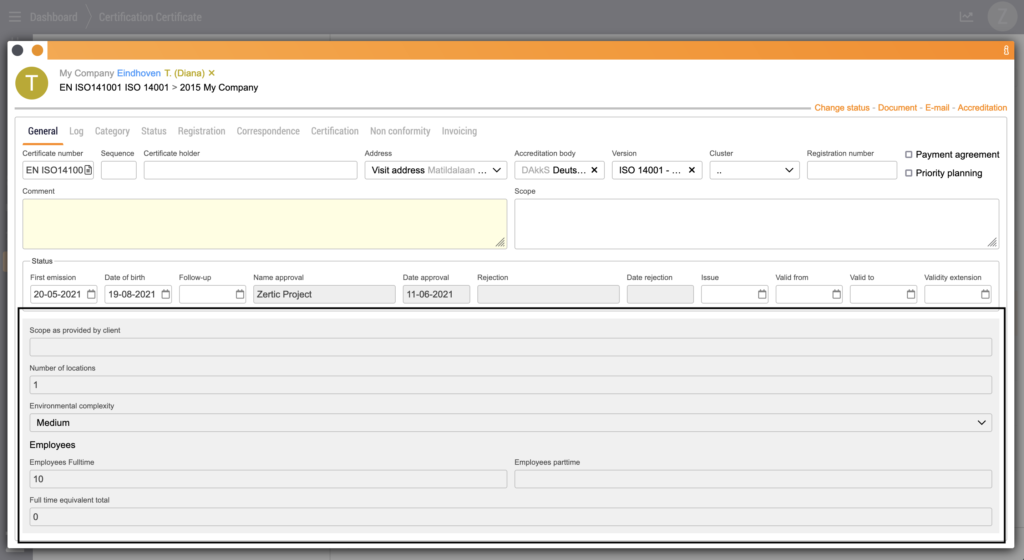Remove the T. (Diana) contact tag
The image size is (1024, 560).
[212, 73]
